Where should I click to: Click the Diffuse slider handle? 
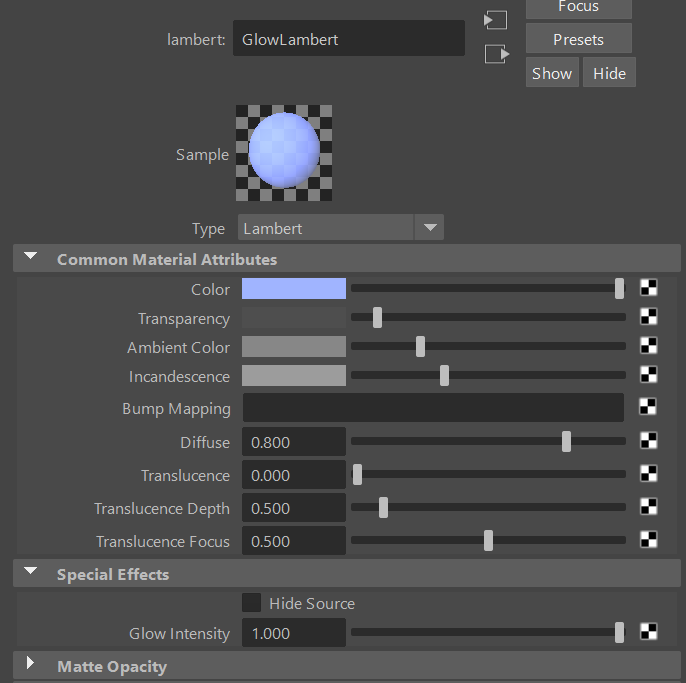(x=567, y=441)
